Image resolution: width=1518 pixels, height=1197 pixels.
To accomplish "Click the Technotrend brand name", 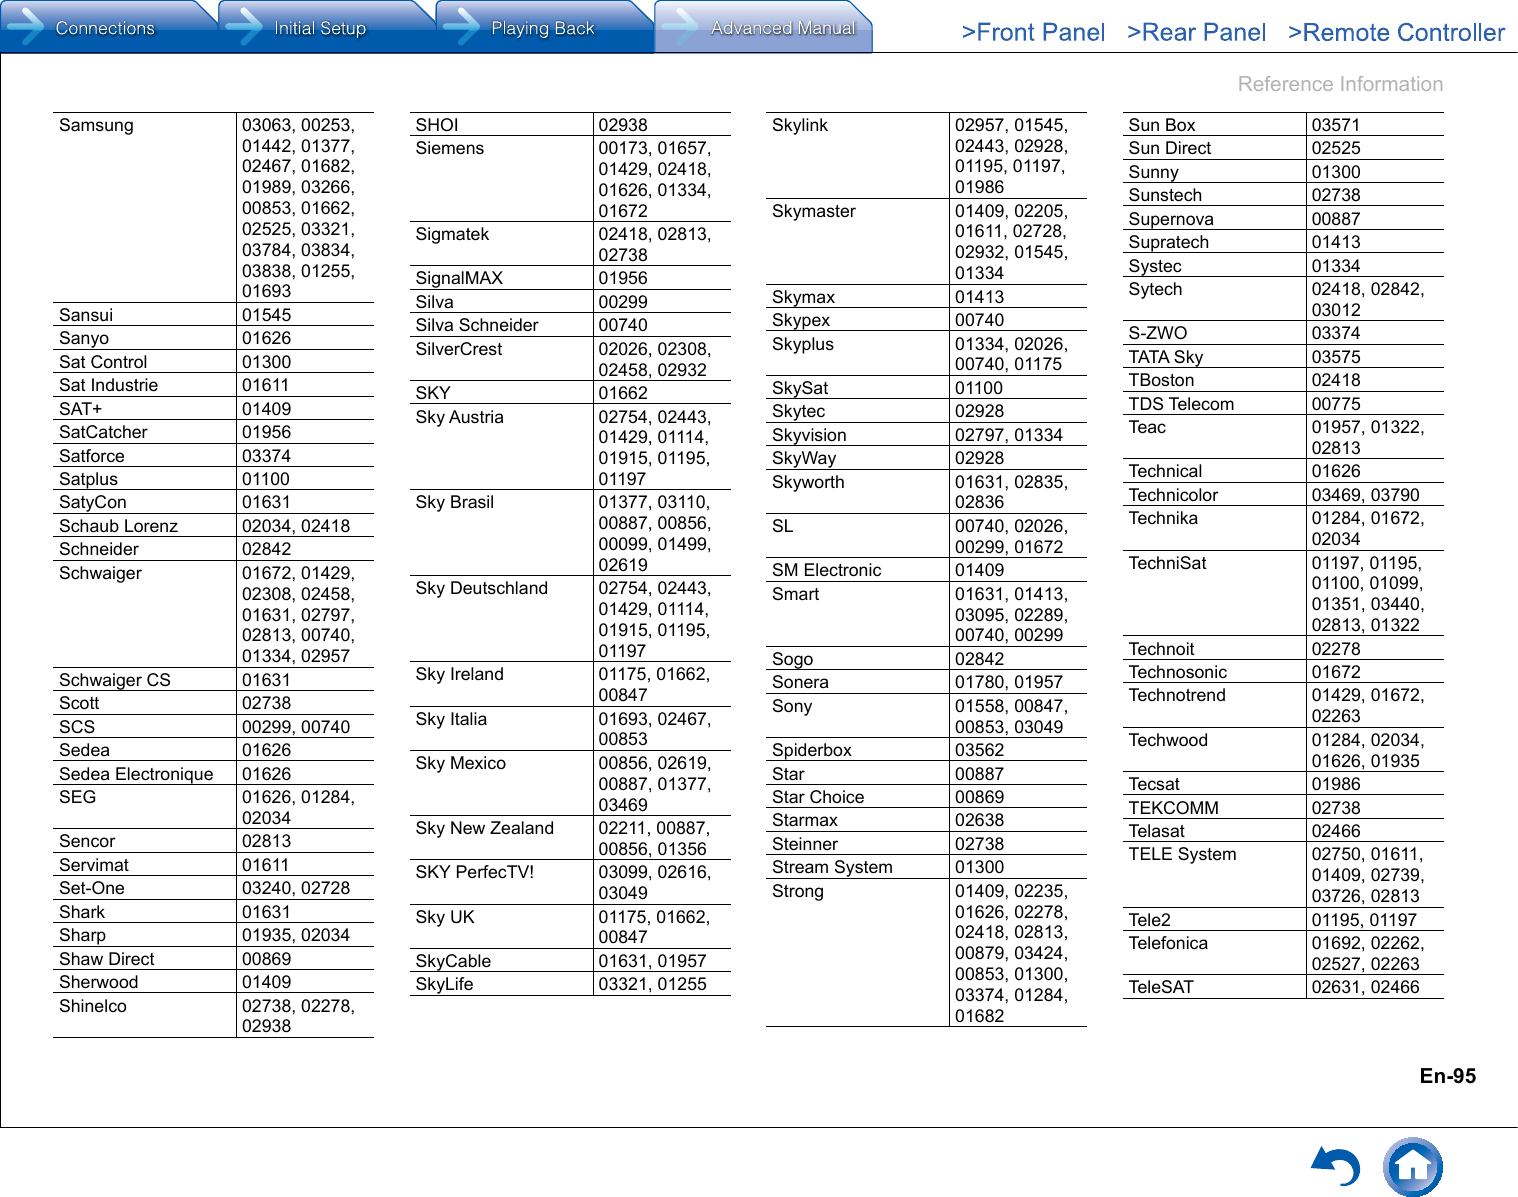I will point(1177,695).
